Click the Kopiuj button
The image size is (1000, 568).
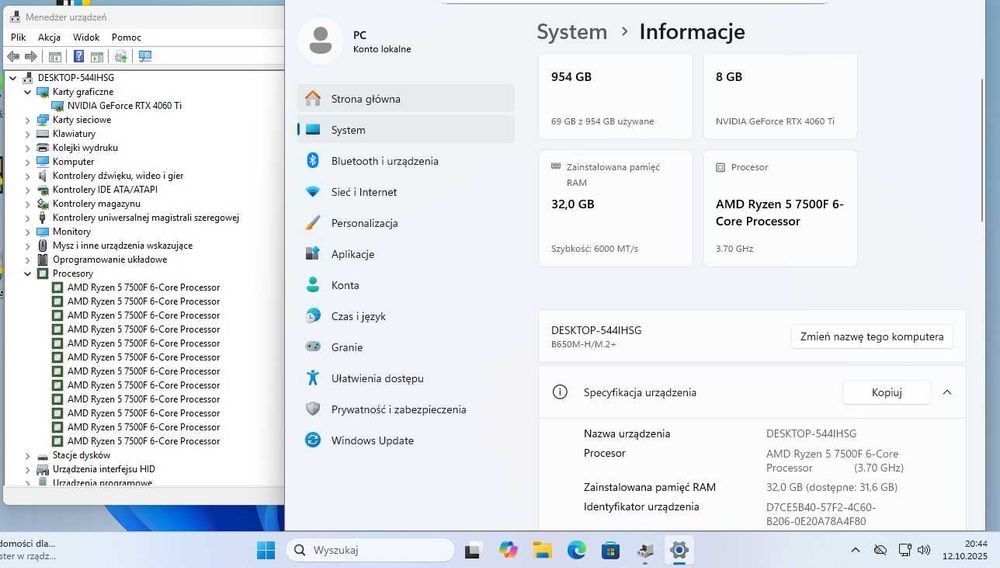[x=886, y=393]
